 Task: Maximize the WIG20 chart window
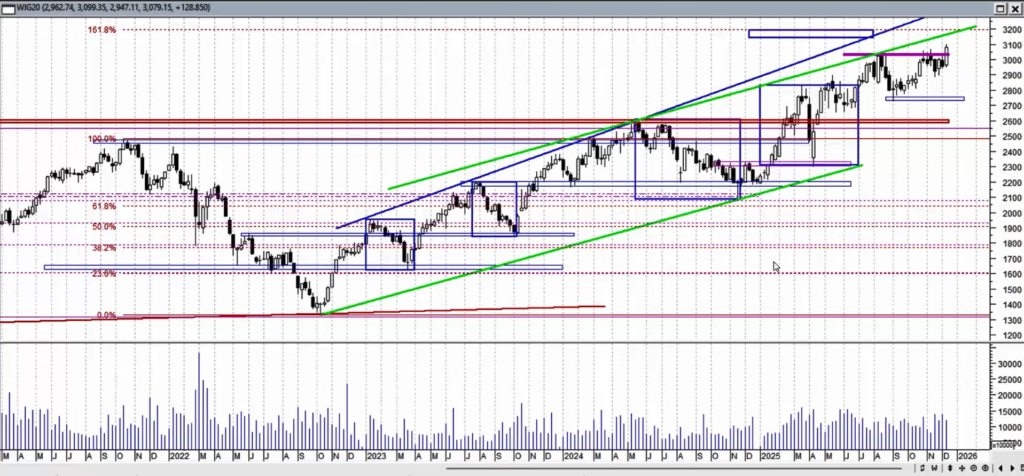[998, 9]
